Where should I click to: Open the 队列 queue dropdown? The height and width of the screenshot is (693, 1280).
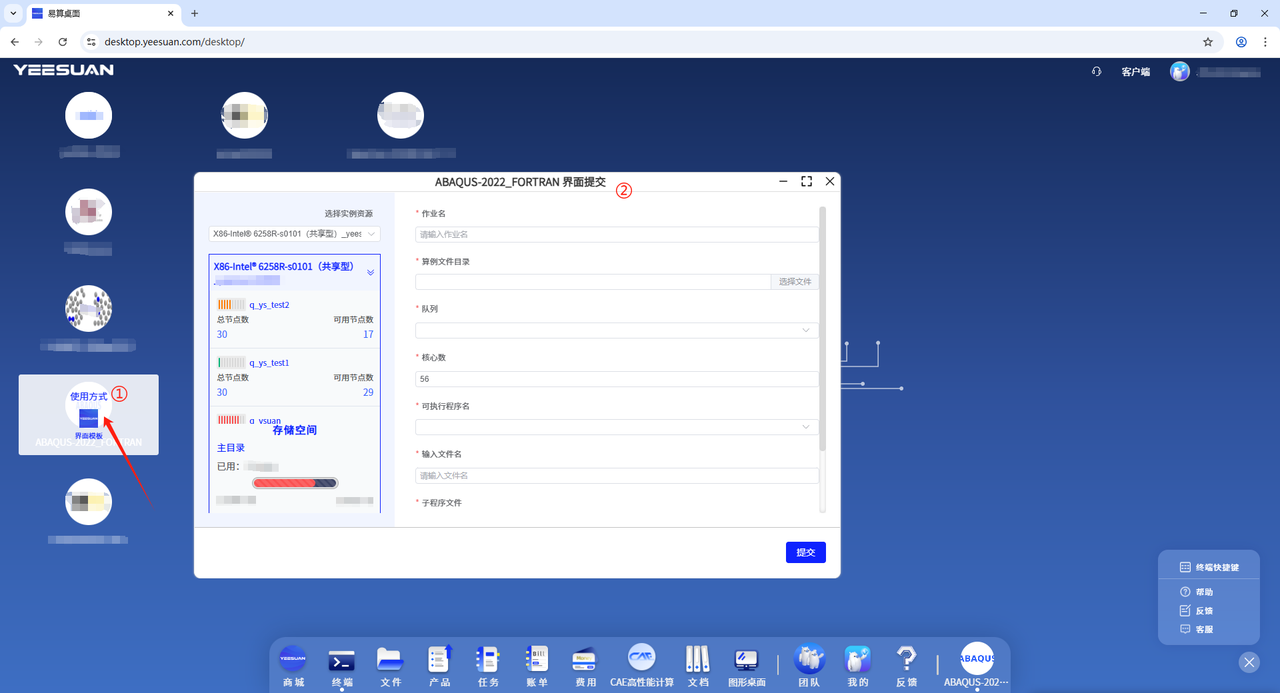pos(616,330)
